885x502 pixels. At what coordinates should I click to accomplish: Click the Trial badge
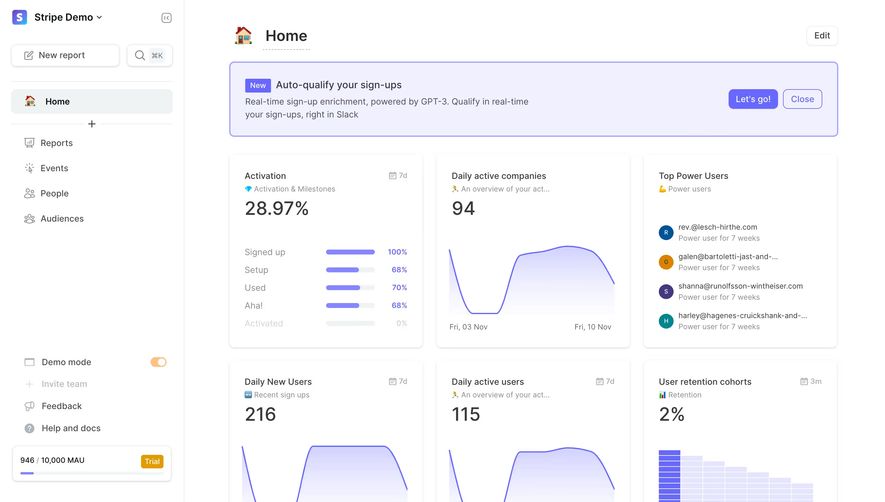(x=152, y=461)
